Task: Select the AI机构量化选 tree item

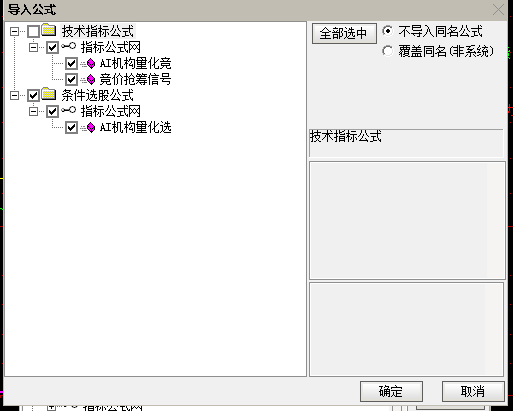Action: (135, 127)
